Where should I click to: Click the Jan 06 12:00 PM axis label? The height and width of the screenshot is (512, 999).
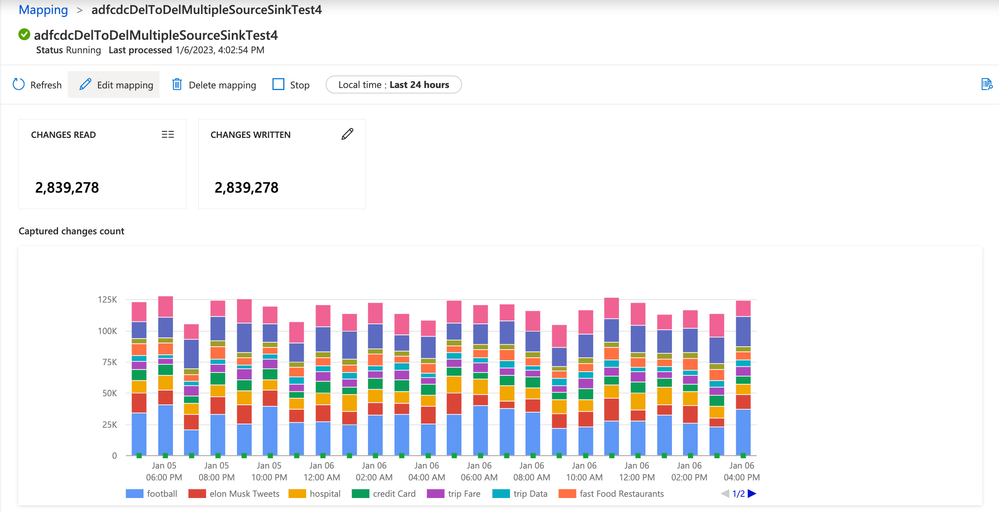pyautogui.click(x=637, y=471)
